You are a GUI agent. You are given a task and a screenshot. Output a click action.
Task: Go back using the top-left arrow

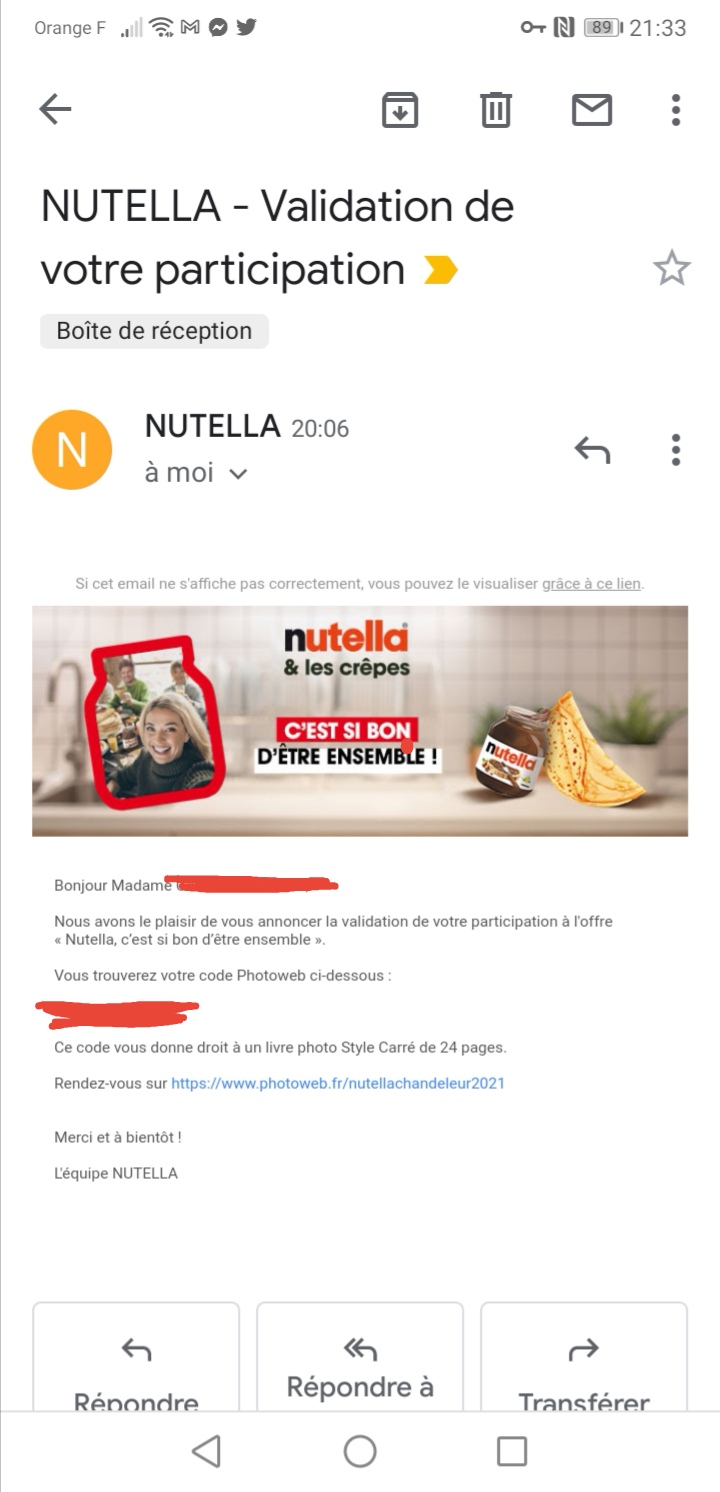pyautogui.click(x=55, y=109)
